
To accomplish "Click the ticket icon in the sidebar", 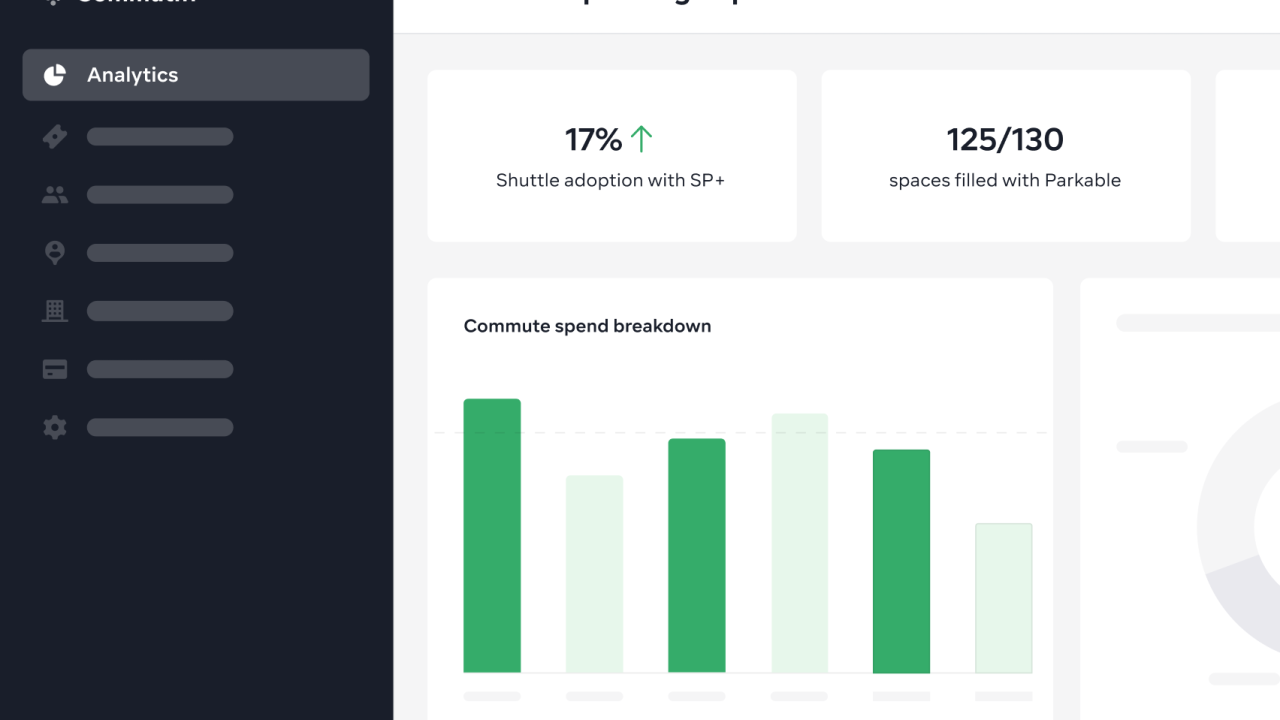I will point(55,136).
